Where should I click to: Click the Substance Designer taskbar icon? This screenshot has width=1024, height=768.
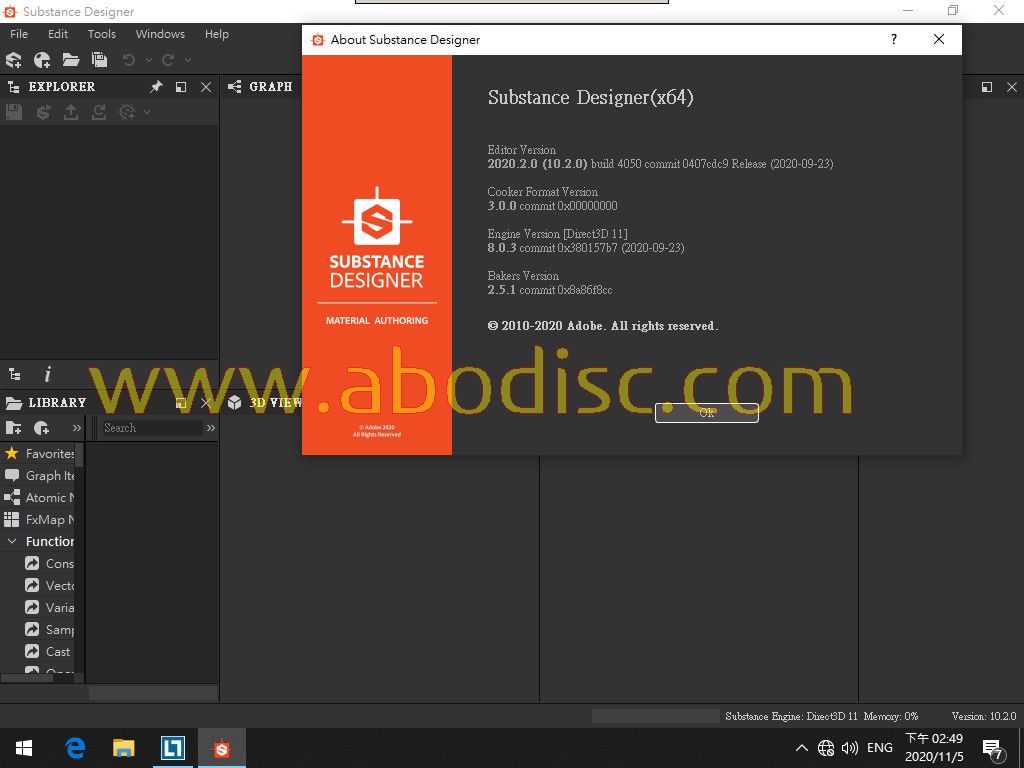pos(222,748)
